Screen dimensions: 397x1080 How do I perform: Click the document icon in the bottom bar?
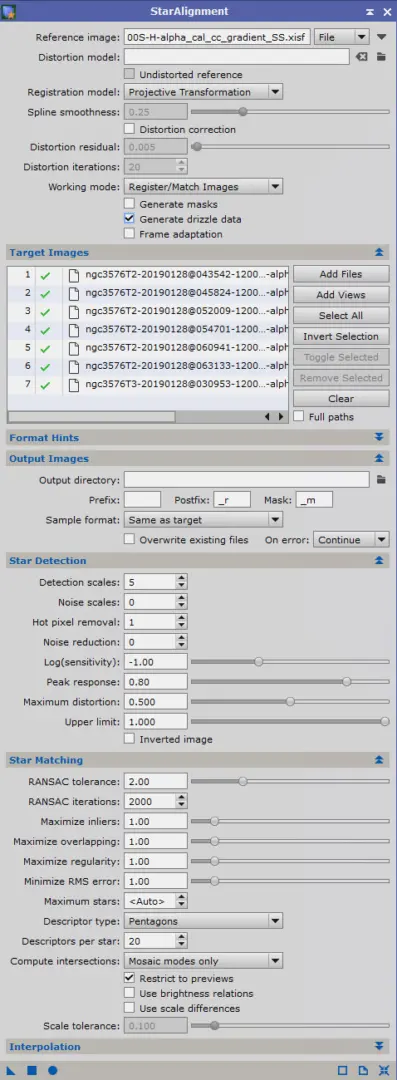pos(363,1070)
